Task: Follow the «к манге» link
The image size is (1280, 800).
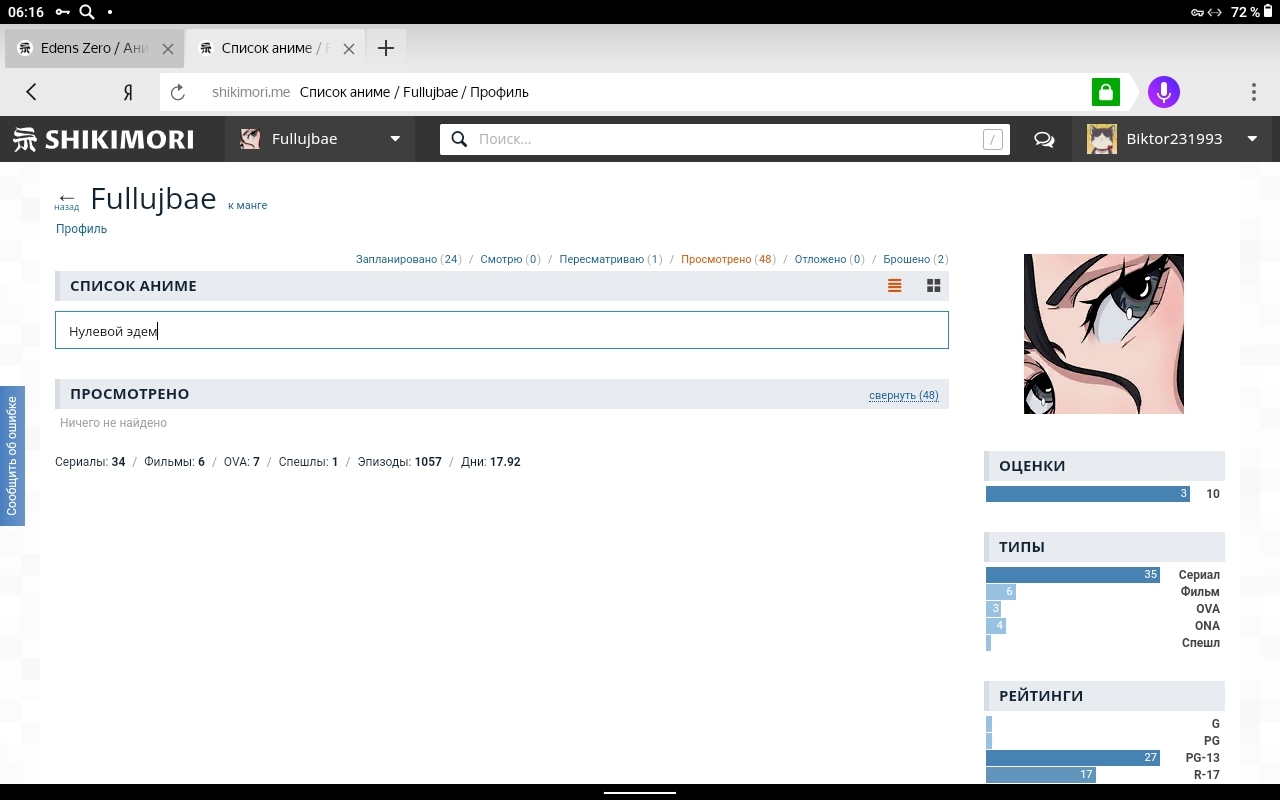Action: coord(247,205)
